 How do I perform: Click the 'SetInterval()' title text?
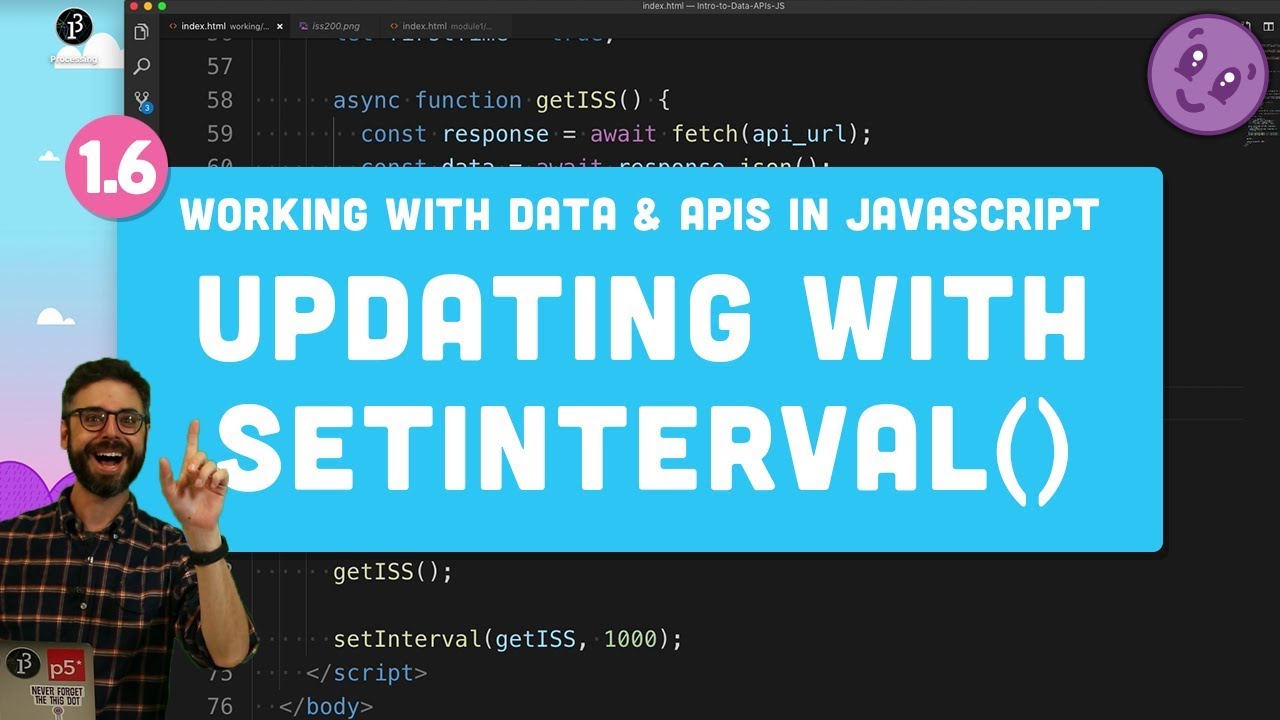point(642,452)
